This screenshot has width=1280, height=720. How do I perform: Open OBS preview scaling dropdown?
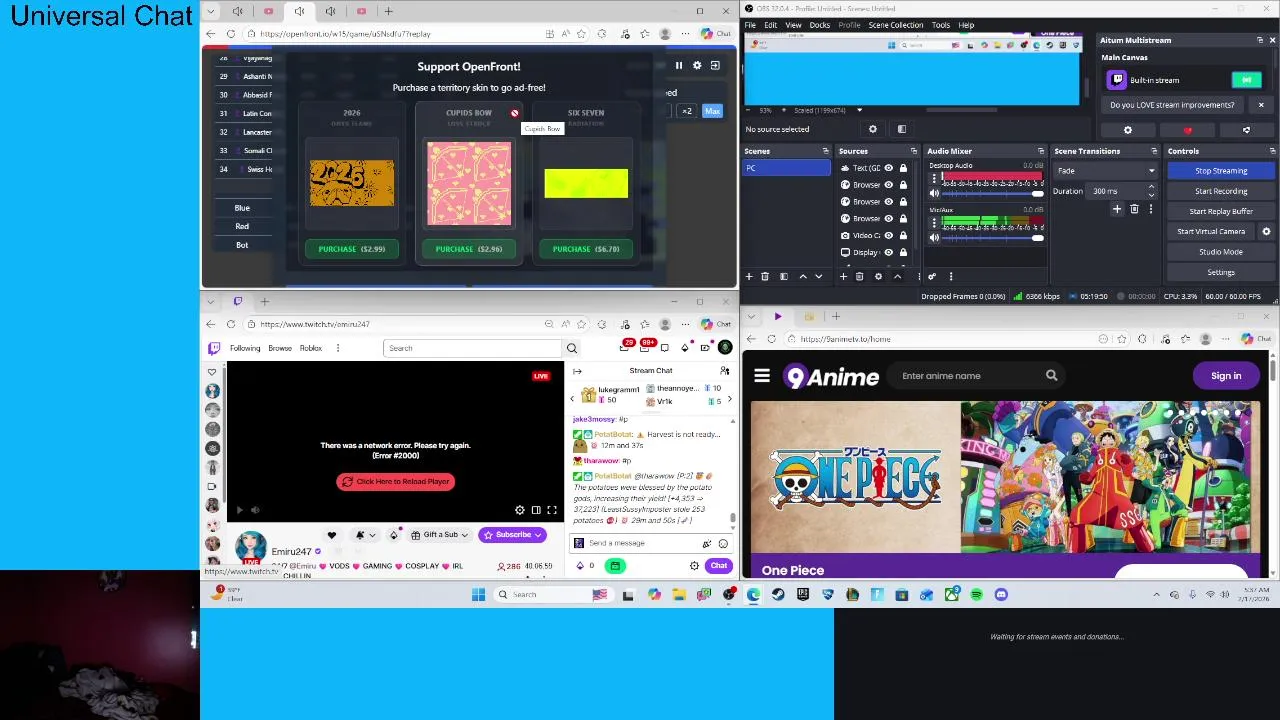pos(858,110)
